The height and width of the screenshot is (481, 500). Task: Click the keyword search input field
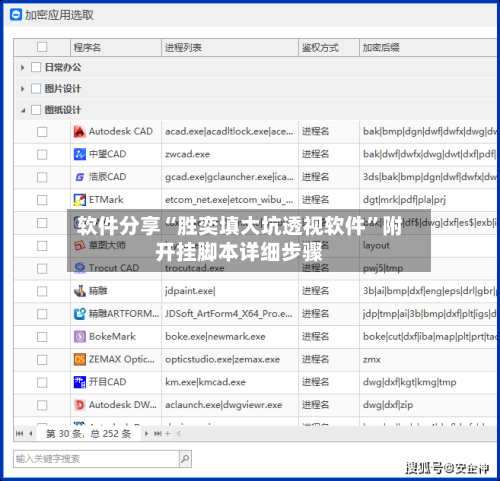click(96, 459)
